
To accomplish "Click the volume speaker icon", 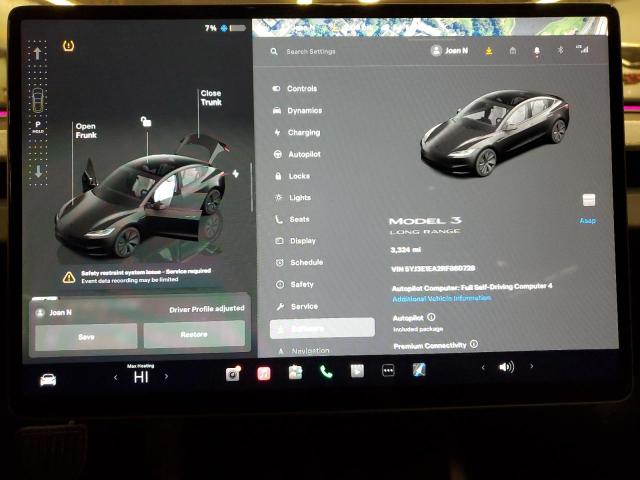I will 507,367.
